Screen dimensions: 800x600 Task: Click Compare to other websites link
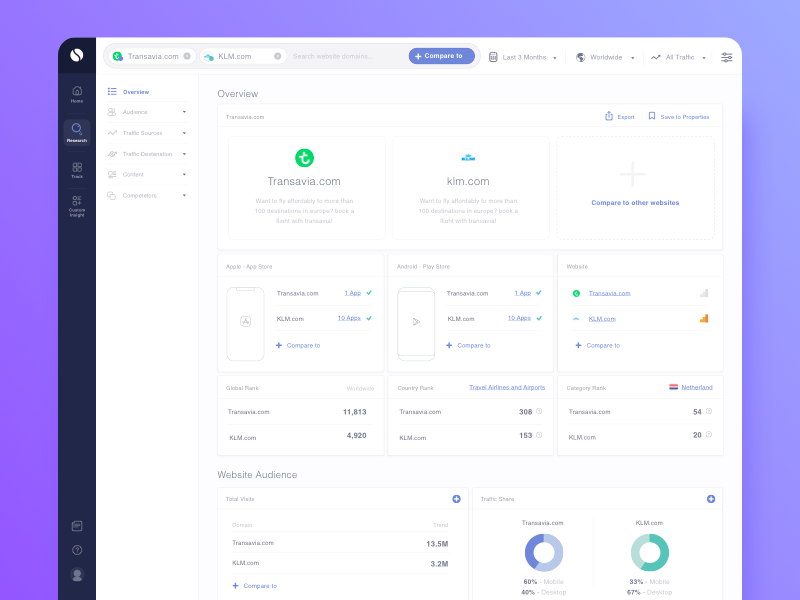pos(635,203)
